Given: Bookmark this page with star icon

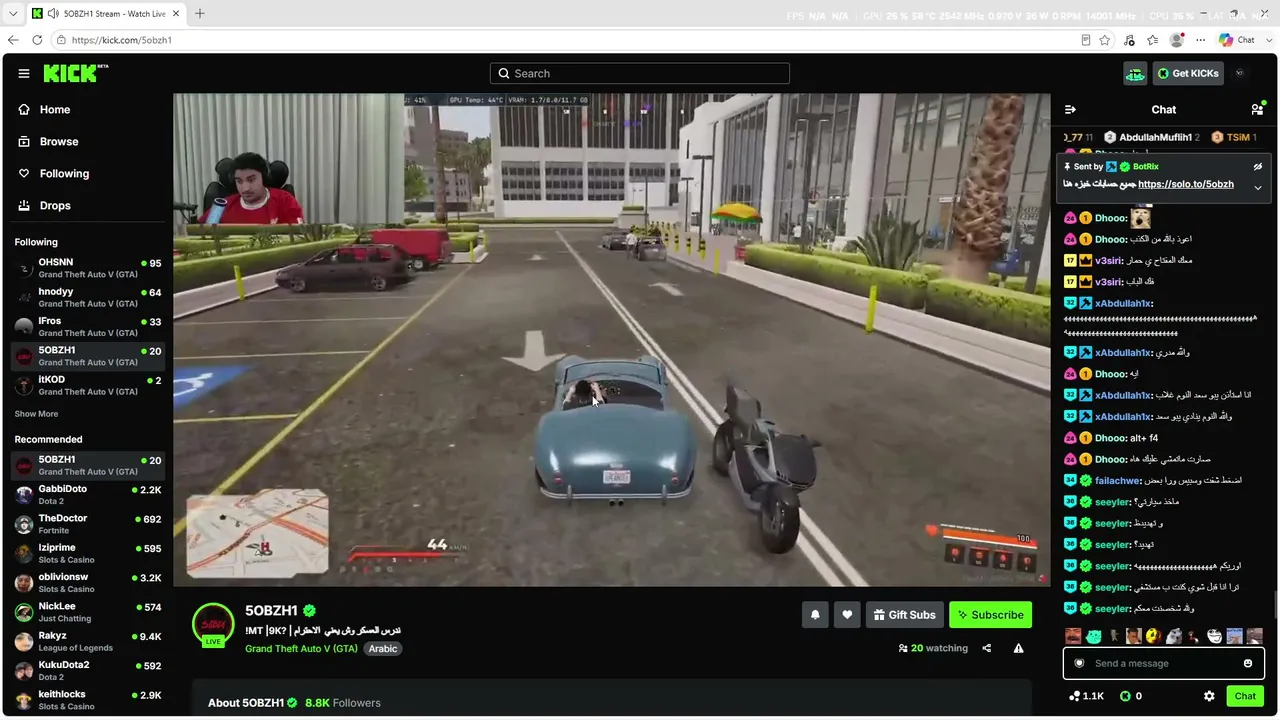Looking at the screenshot, I should 1105,40.
